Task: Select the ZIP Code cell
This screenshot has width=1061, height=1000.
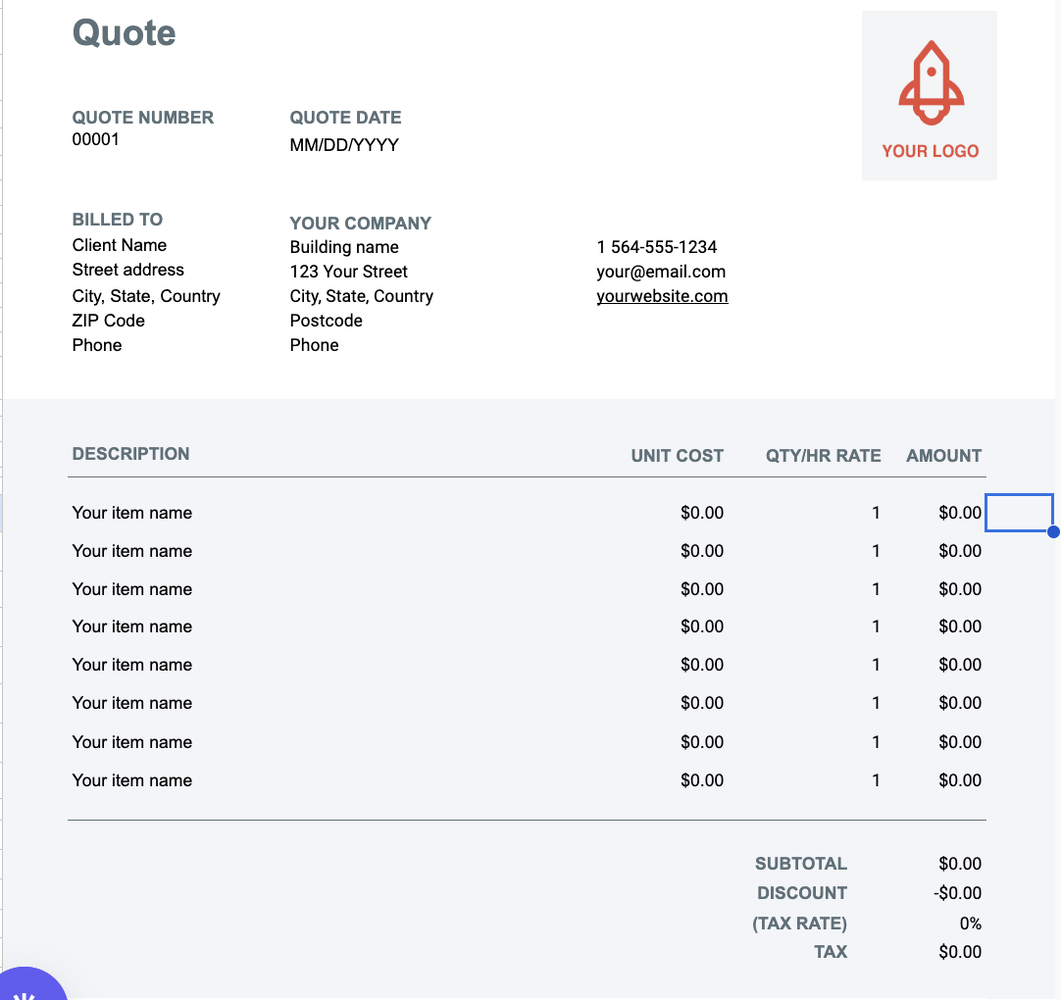Action: click(108, 321)
